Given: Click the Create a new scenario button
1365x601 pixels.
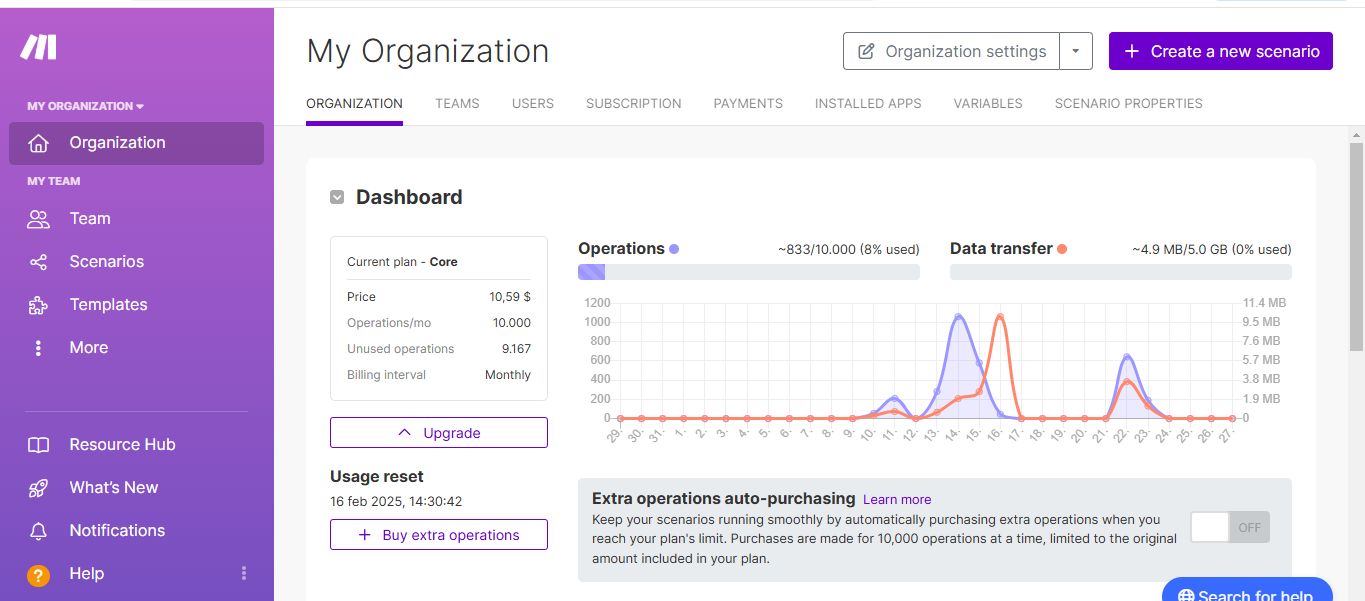Looking at the screenshot, I should click(1220, 50).
